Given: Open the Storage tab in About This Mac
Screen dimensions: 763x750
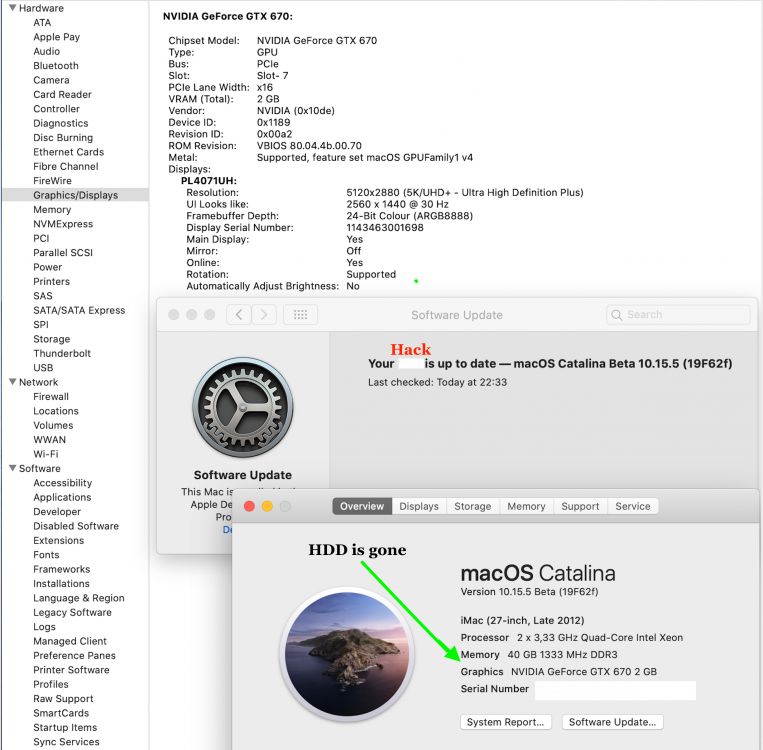Looking at the screenshot, I should [472, 506].
